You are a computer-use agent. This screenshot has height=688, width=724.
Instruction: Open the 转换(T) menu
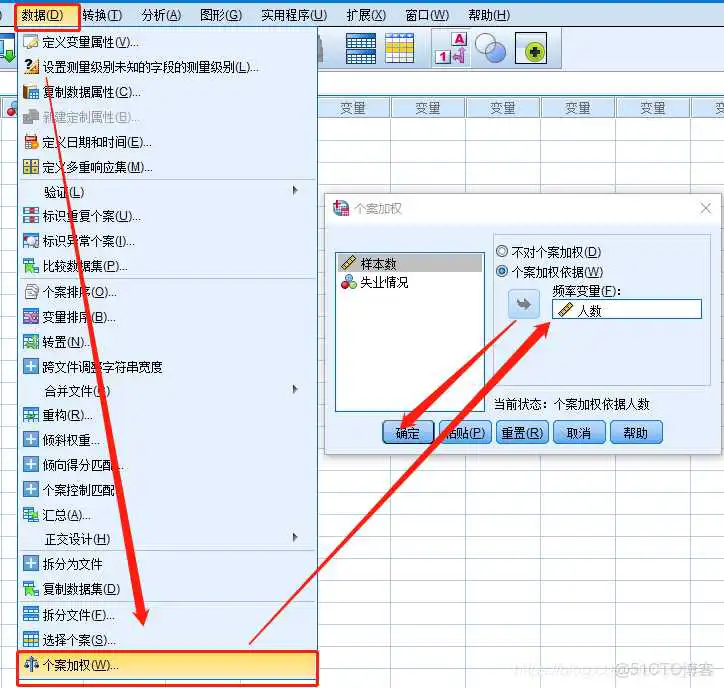(102, 15)
